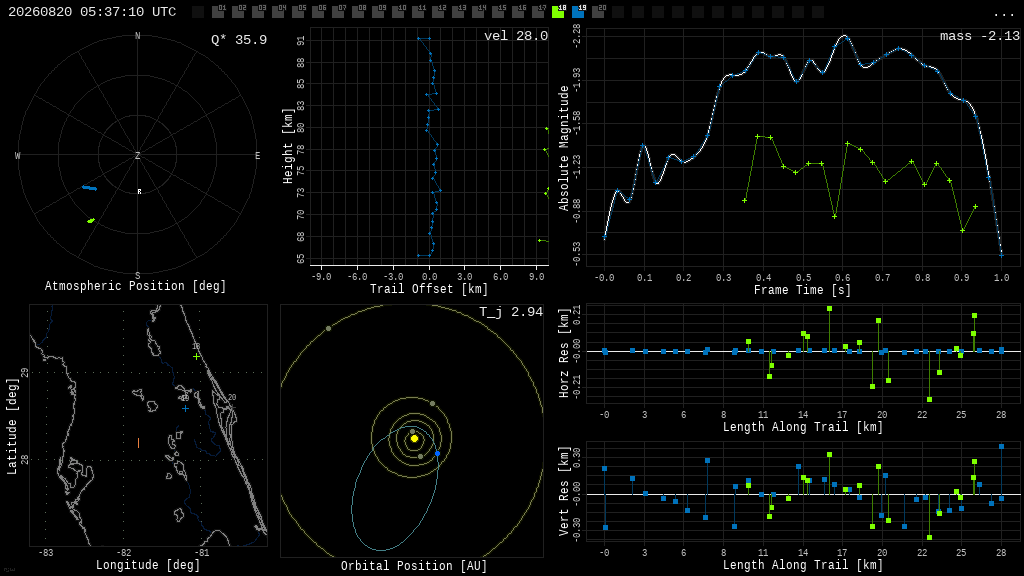This screenshot has width=1024, height=576.
Task: Toggle the station 20 box
Action: click(598, 12)
